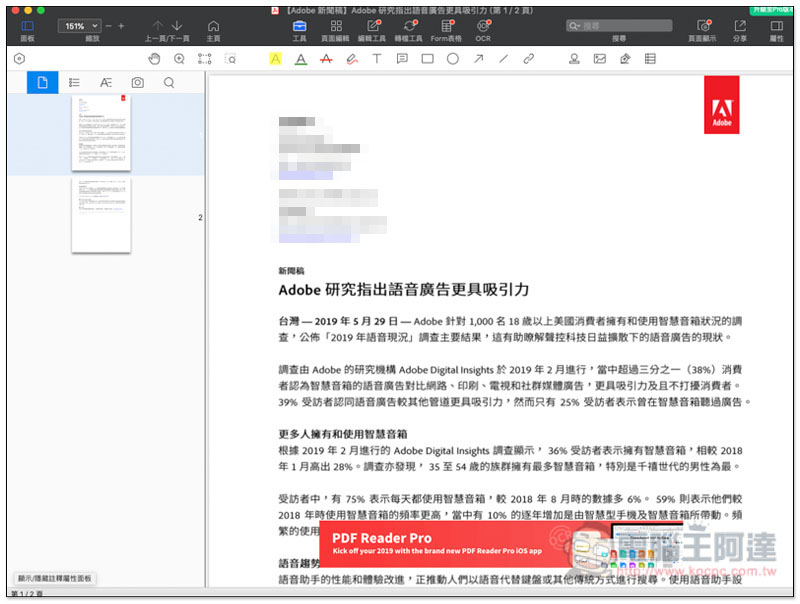Open the 151% zoom level dropdown
800x604 pixels.
(x=79, y=25)
